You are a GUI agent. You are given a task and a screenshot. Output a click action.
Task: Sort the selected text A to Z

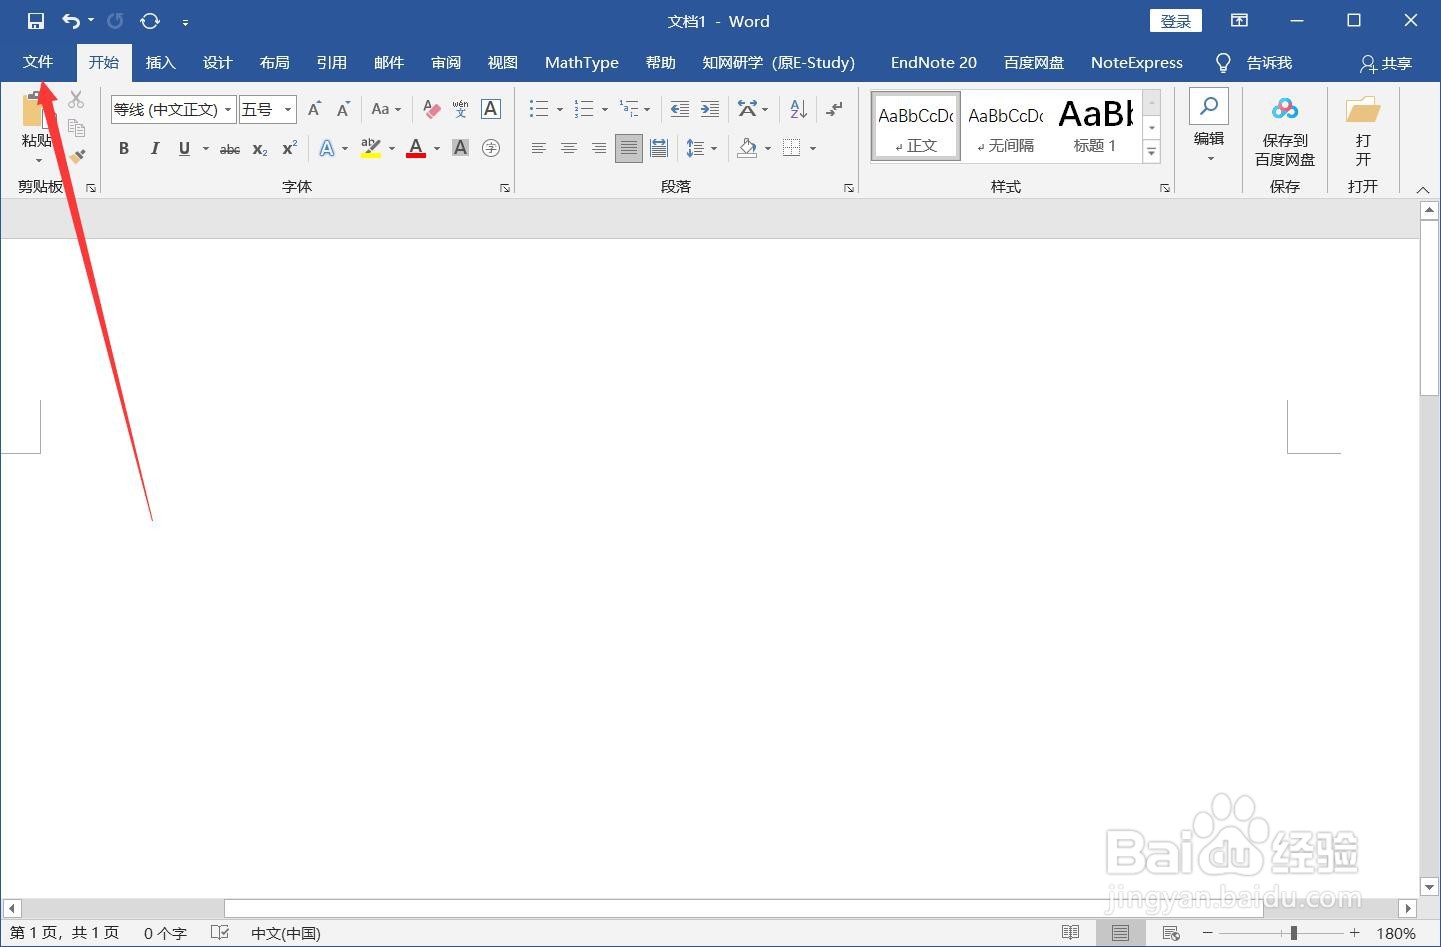tap(798, 109)
